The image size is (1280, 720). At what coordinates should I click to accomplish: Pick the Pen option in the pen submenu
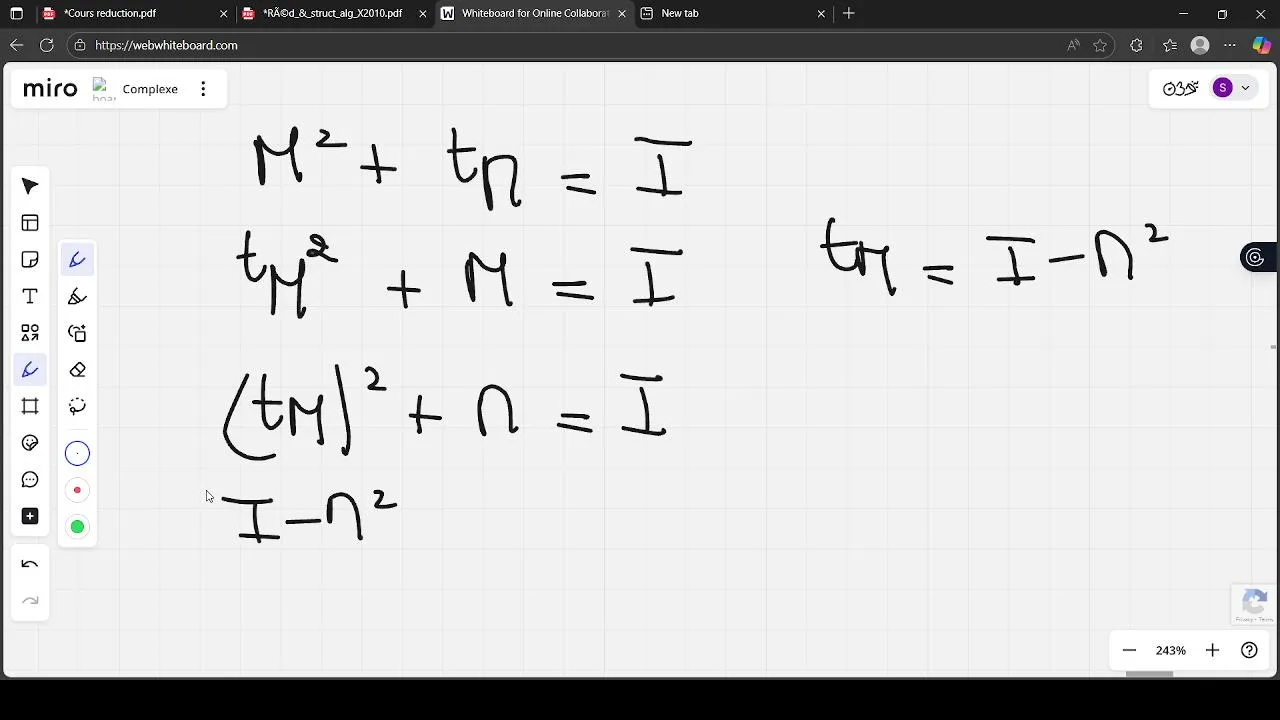point(77,260)
